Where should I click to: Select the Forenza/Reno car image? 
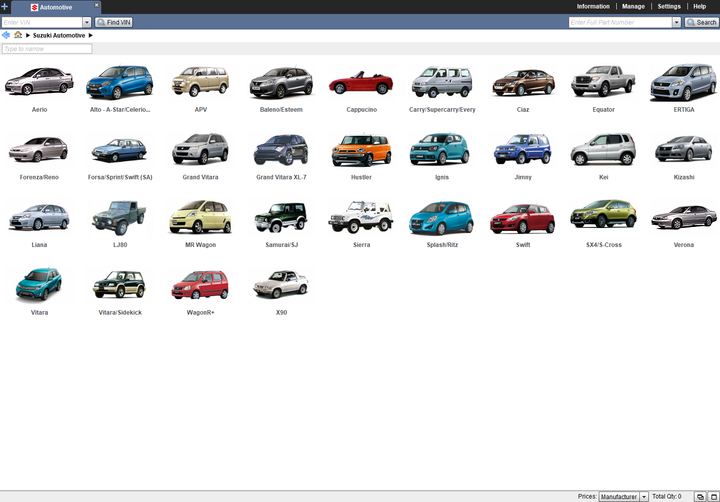(39, 149)
